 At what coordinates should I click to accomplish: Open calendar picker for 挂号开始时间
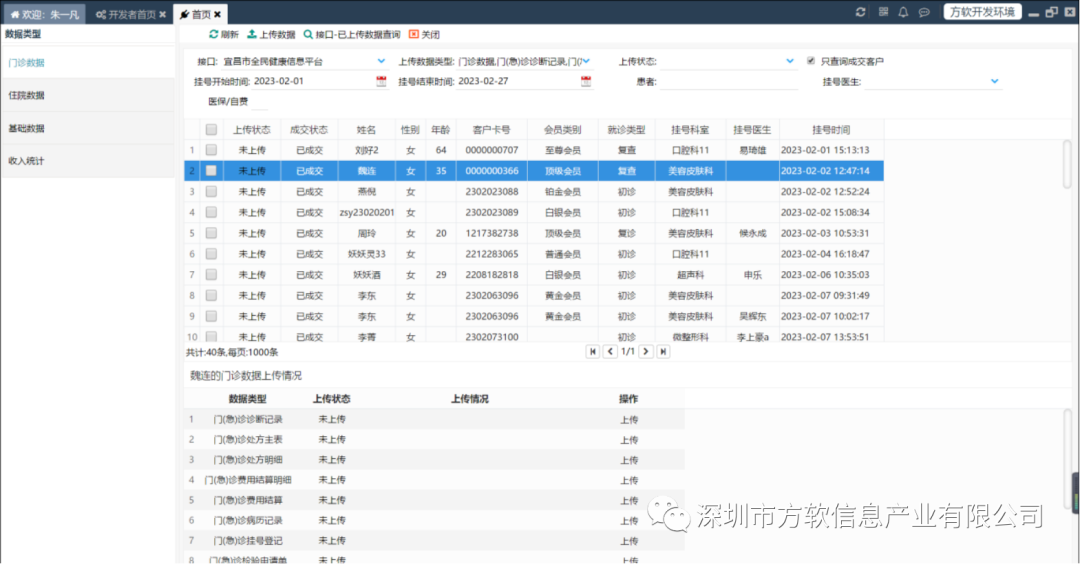381,82
